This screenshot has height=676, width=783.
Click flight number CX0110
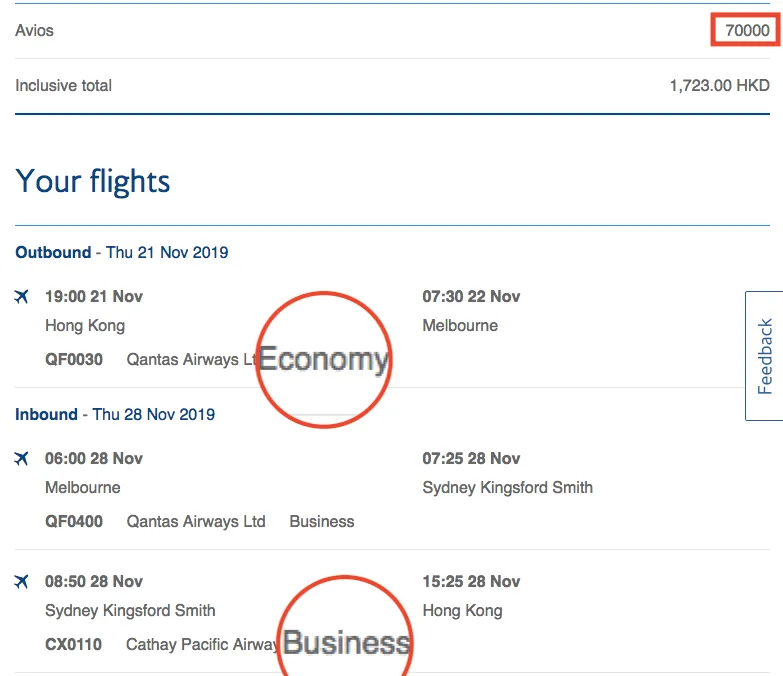pos(73,645)
